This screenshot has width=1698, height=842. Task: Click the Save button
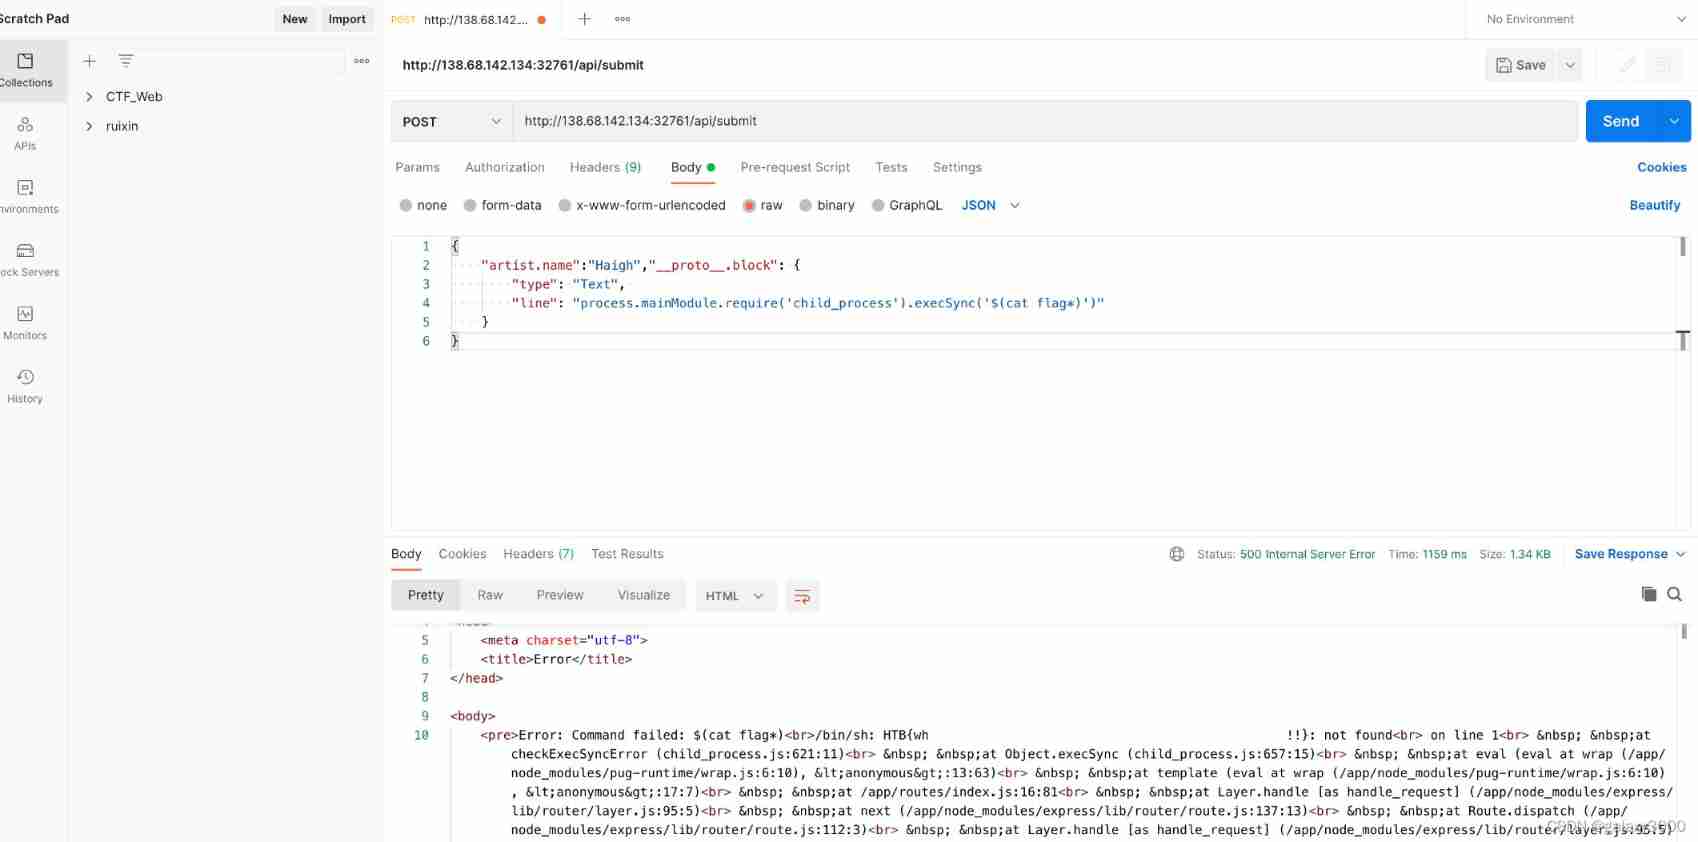pyautogui.click(x=1521, y=65)
